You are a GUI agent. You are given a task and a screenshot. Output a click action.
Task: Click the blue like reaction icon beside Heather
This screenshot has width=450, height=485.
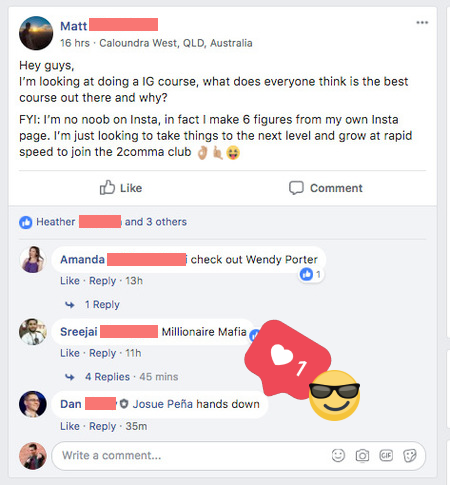[26, 222]
